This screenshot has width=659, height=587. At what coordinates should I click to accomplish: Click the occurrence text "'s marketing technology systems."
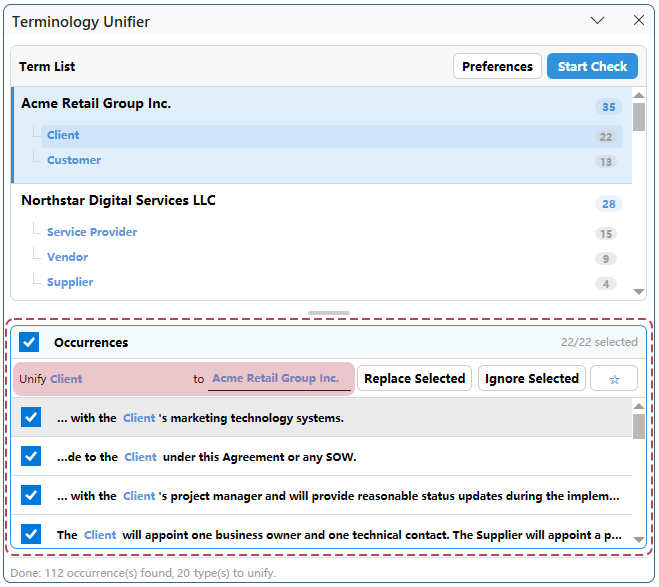tap(251, 418)
